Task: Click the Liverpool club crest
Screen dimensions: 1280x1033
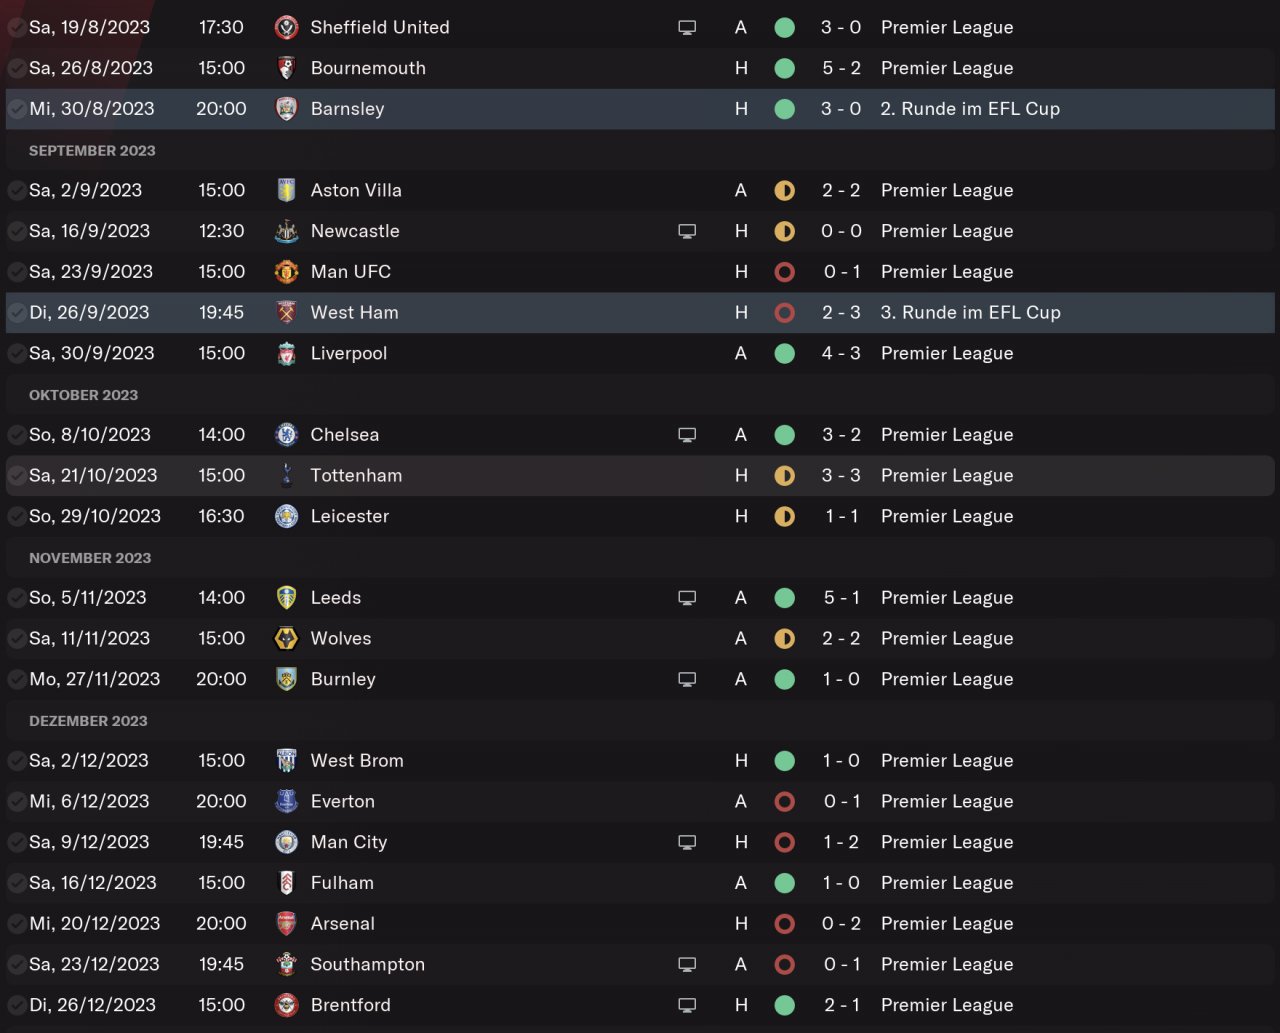Action: [286, 353]
